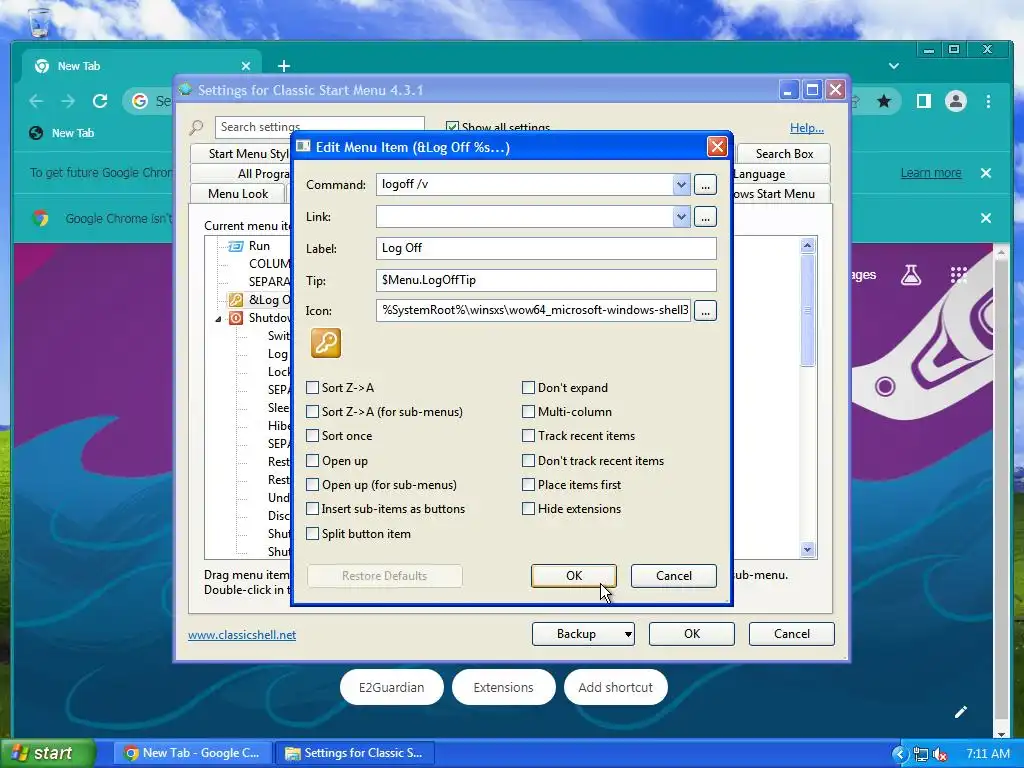Click the search magnifier icon in Settings window

196,127
